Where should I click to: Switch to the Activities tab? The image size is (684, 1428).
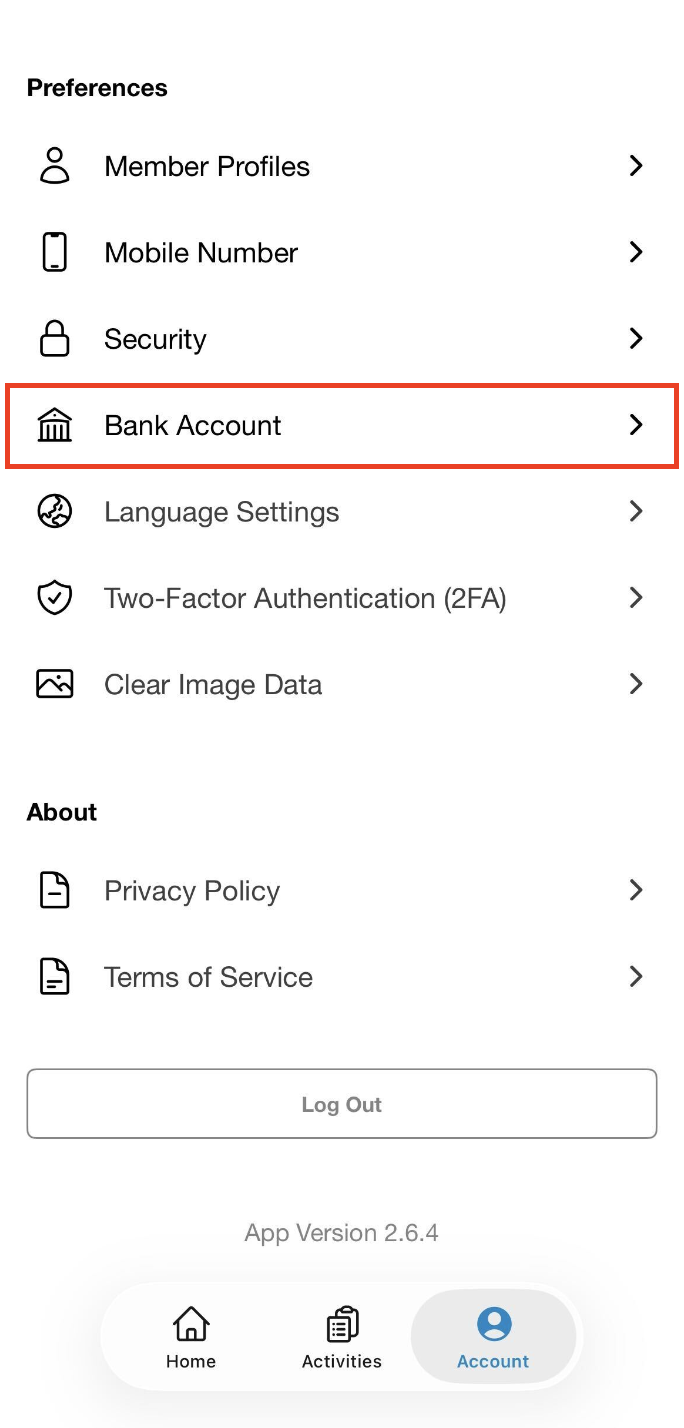click(x=342, y=1338)
